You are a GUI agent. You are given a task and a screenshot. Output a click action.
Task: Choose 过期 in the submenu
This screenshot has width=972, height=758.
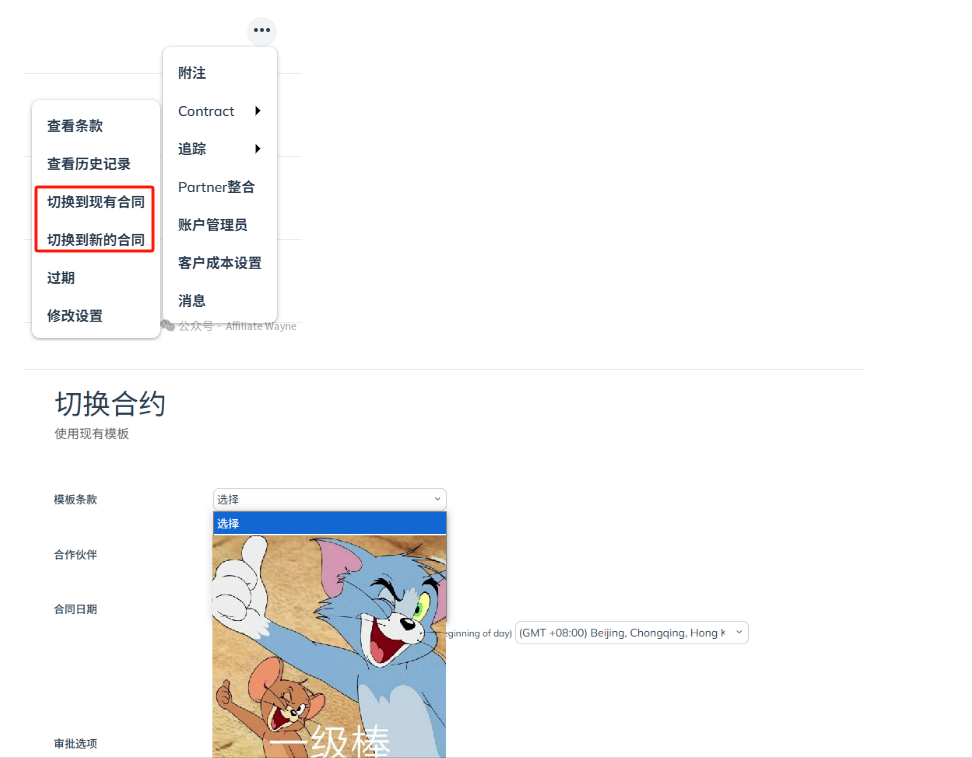[x=61, y=278]
